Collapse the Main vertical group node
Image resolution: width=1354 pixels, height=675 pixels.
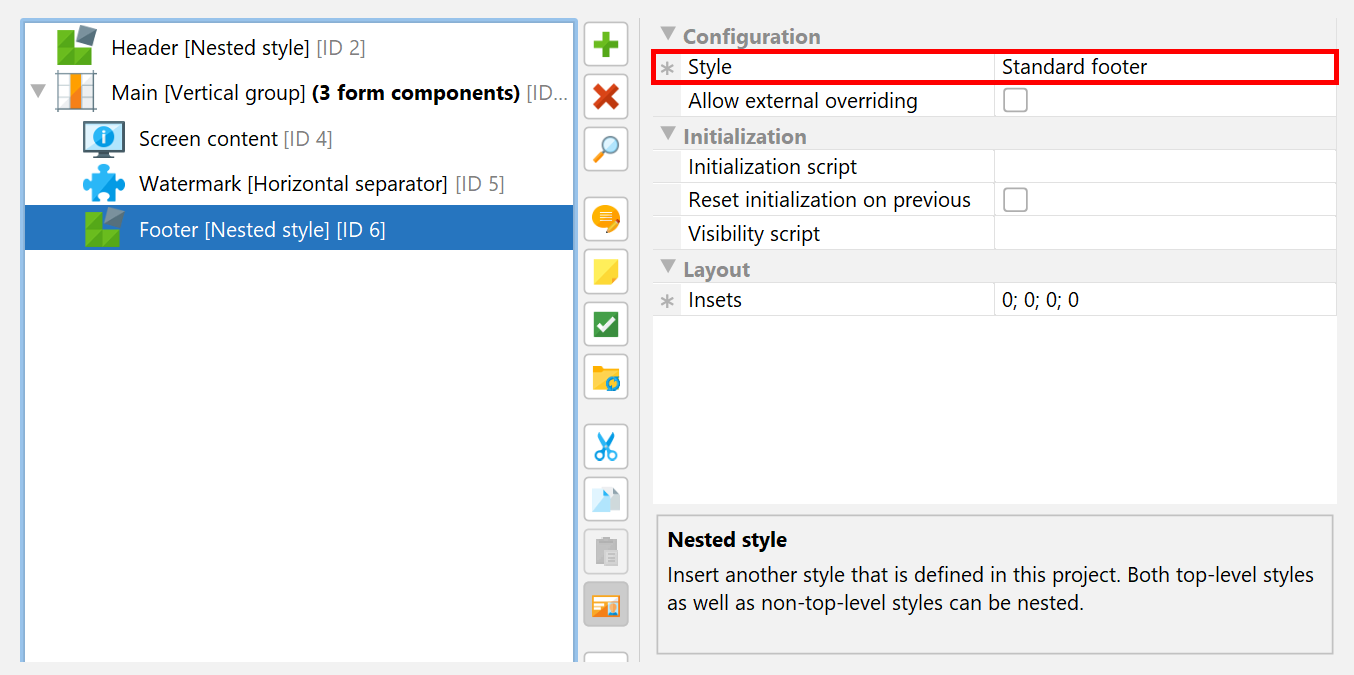pyautogui.click(x=38, y=92)
